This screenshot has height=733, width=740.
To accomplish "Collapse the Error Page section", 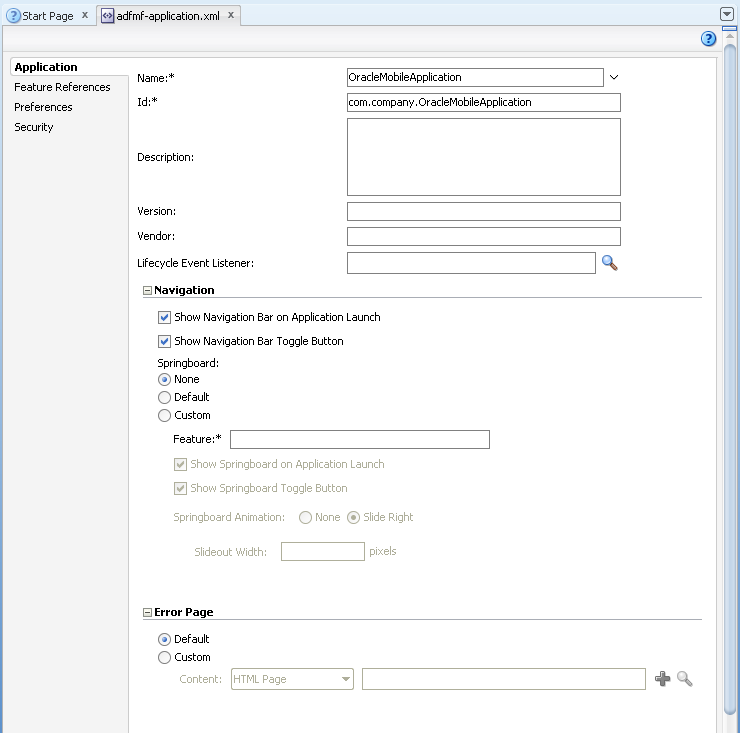I will coord(147,613).
